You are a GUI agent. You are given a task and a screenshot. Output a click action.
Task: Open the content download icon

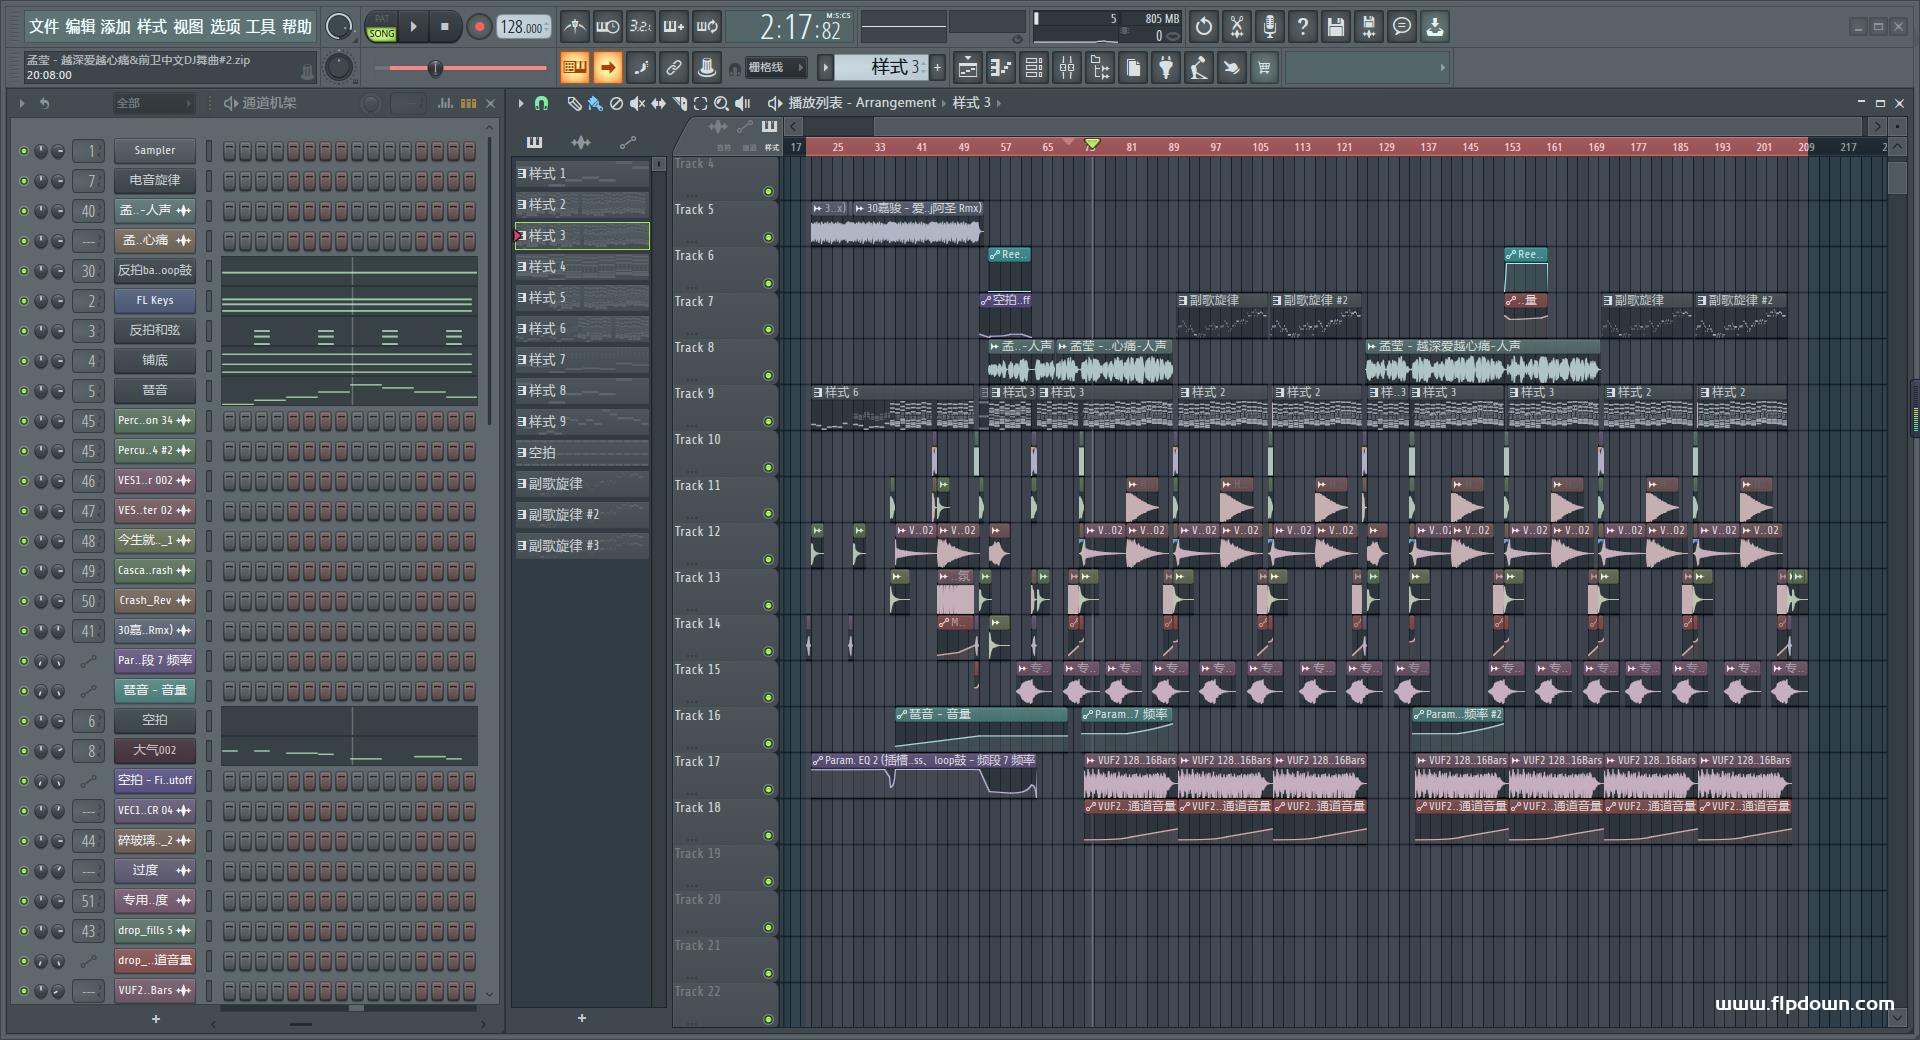pos(1435,27)
